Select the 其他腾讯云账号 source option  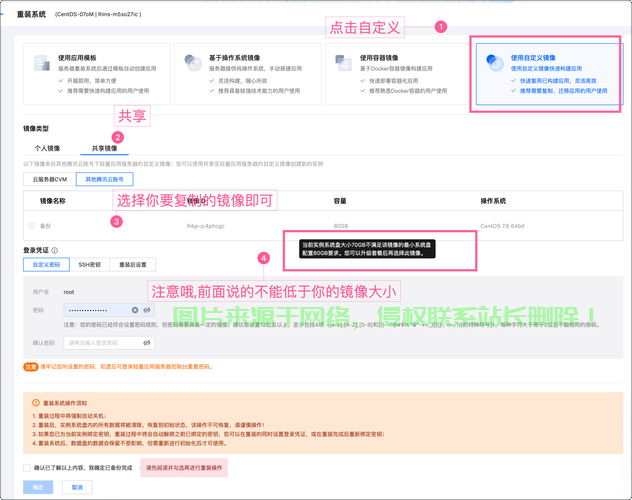(x=104, y=179)
